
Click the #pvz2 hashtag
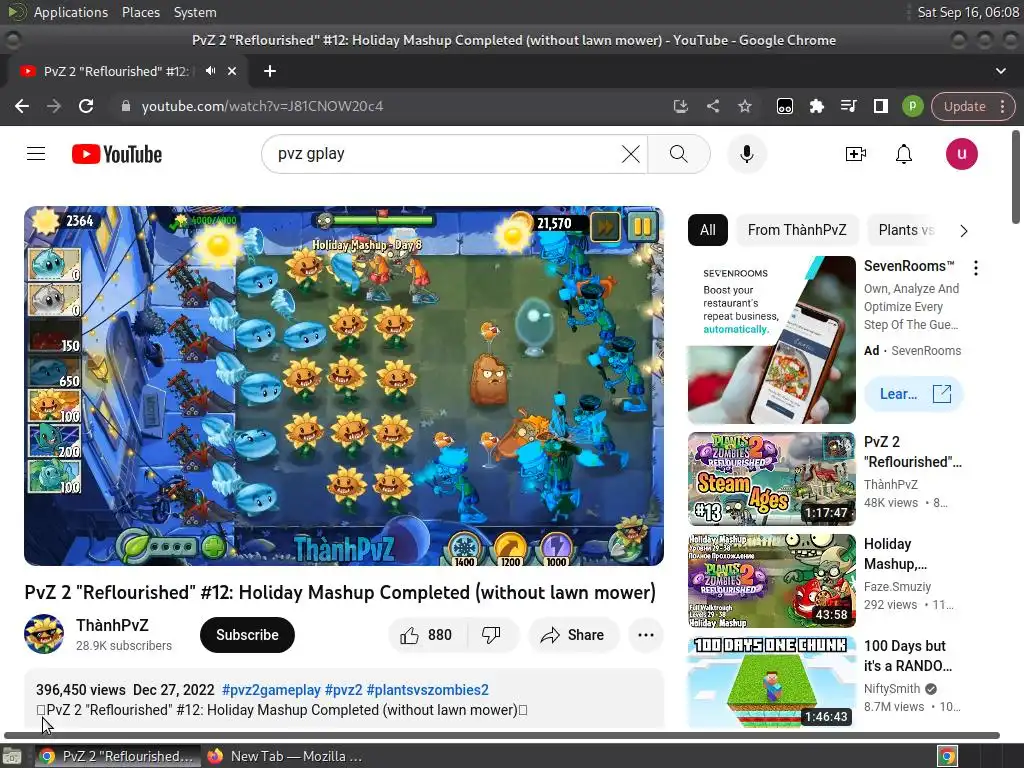[344, 690]
